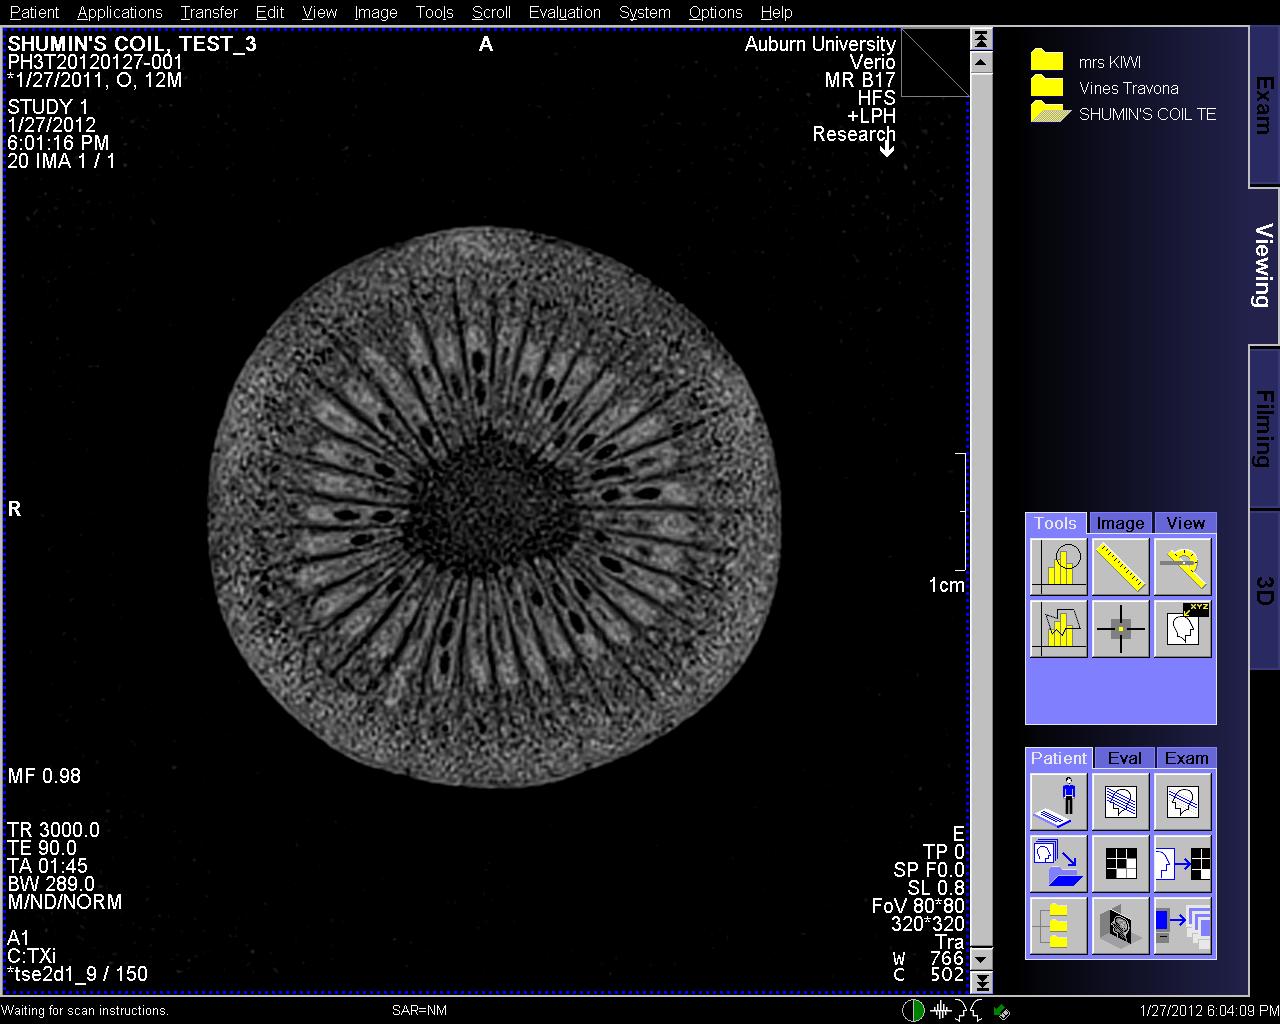Select the Image subtask tab
The width and height of the screenshot is (1280, 1024).
coord(1120,523)
